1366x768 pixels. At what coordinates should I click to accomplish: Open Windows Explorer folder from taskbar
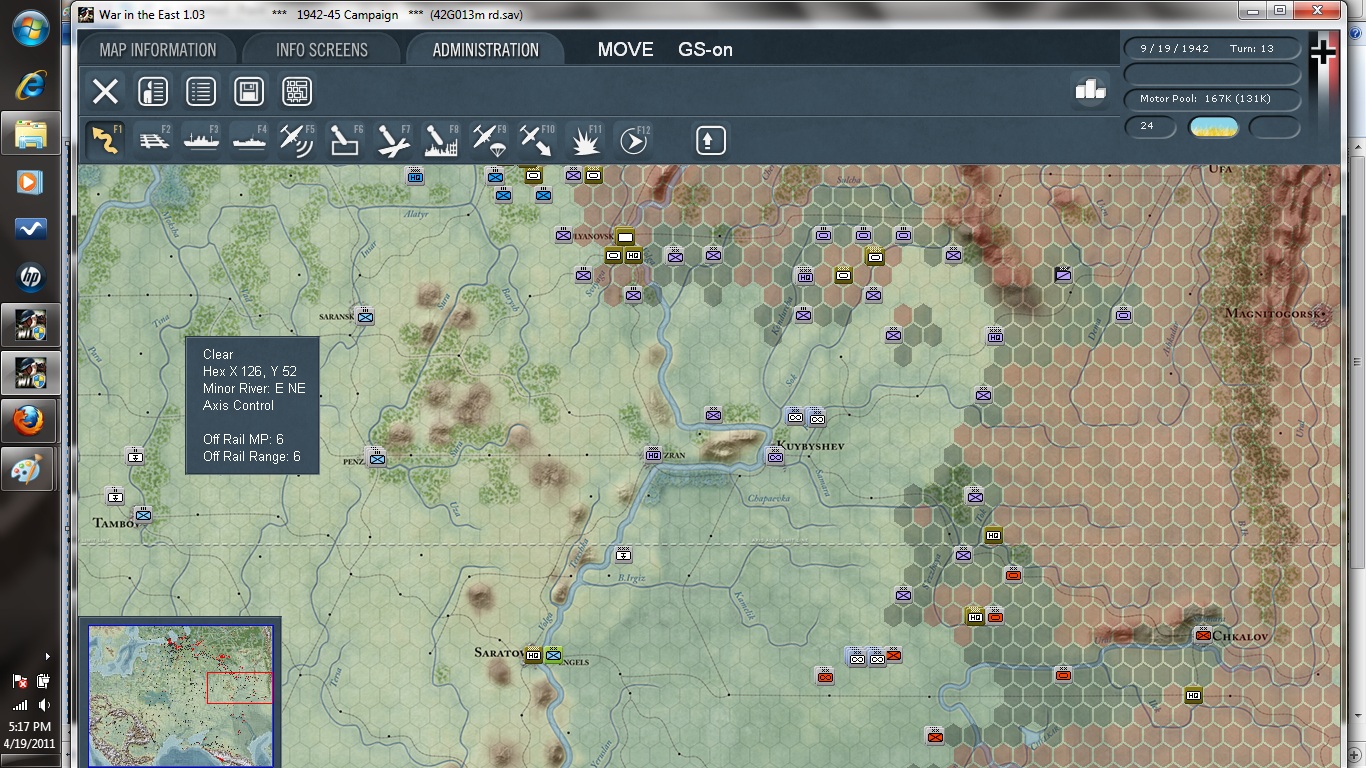[31, 133]
